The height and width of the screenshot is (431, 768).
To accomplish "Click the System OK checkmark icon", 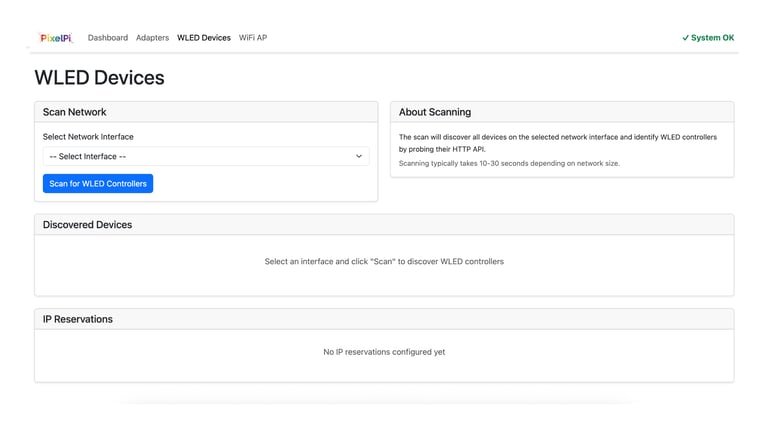I will (685, 38).
